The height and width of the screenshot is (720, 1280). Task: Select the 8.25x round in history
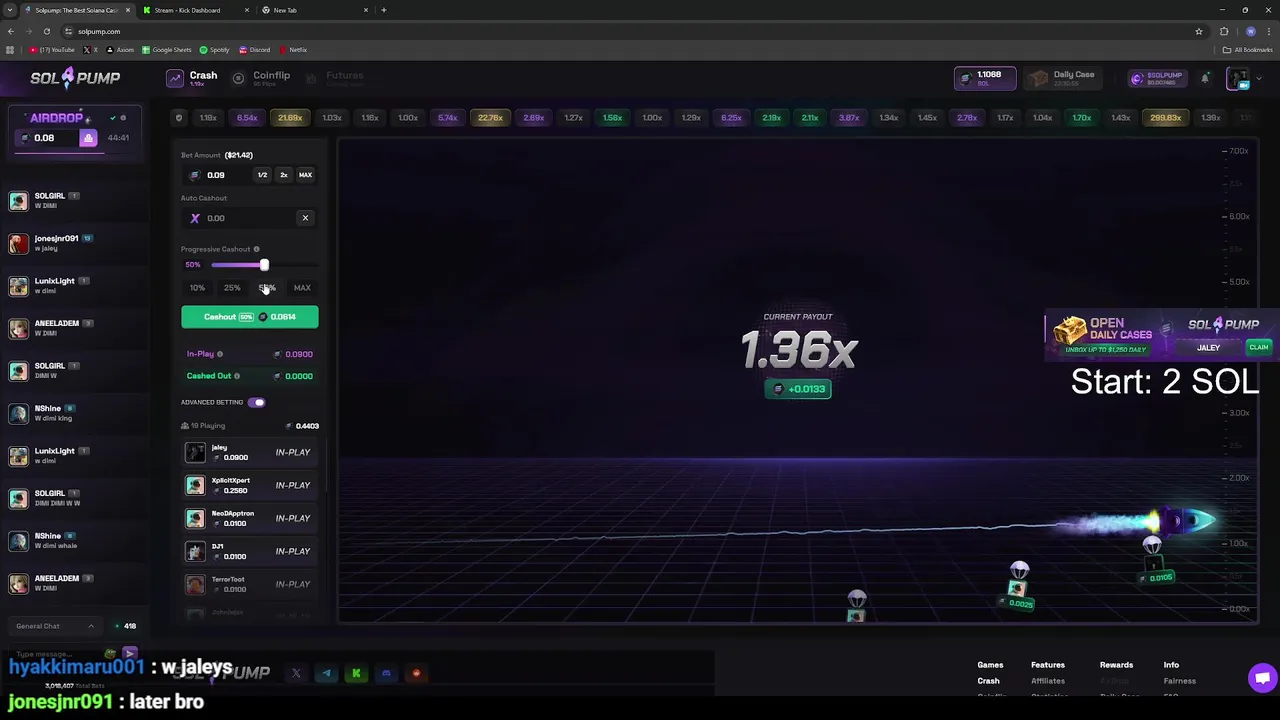[x=731, y=118]
